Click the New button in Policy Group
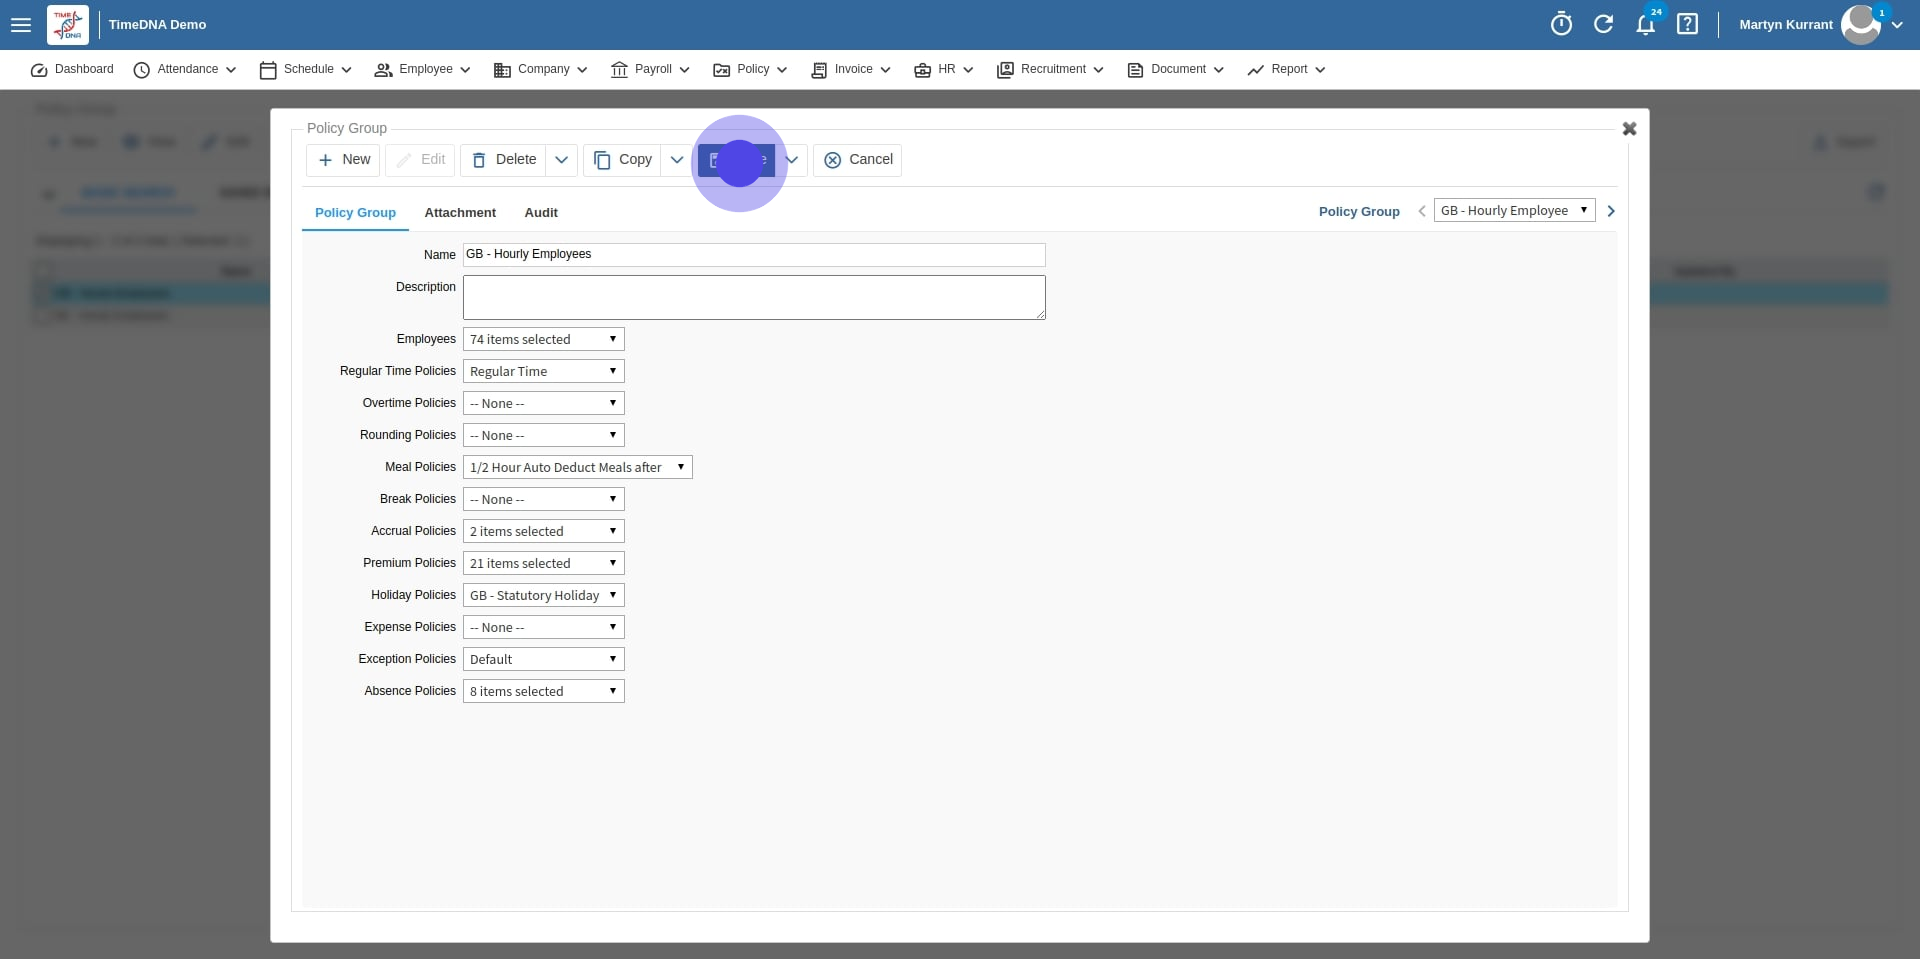 343,160
